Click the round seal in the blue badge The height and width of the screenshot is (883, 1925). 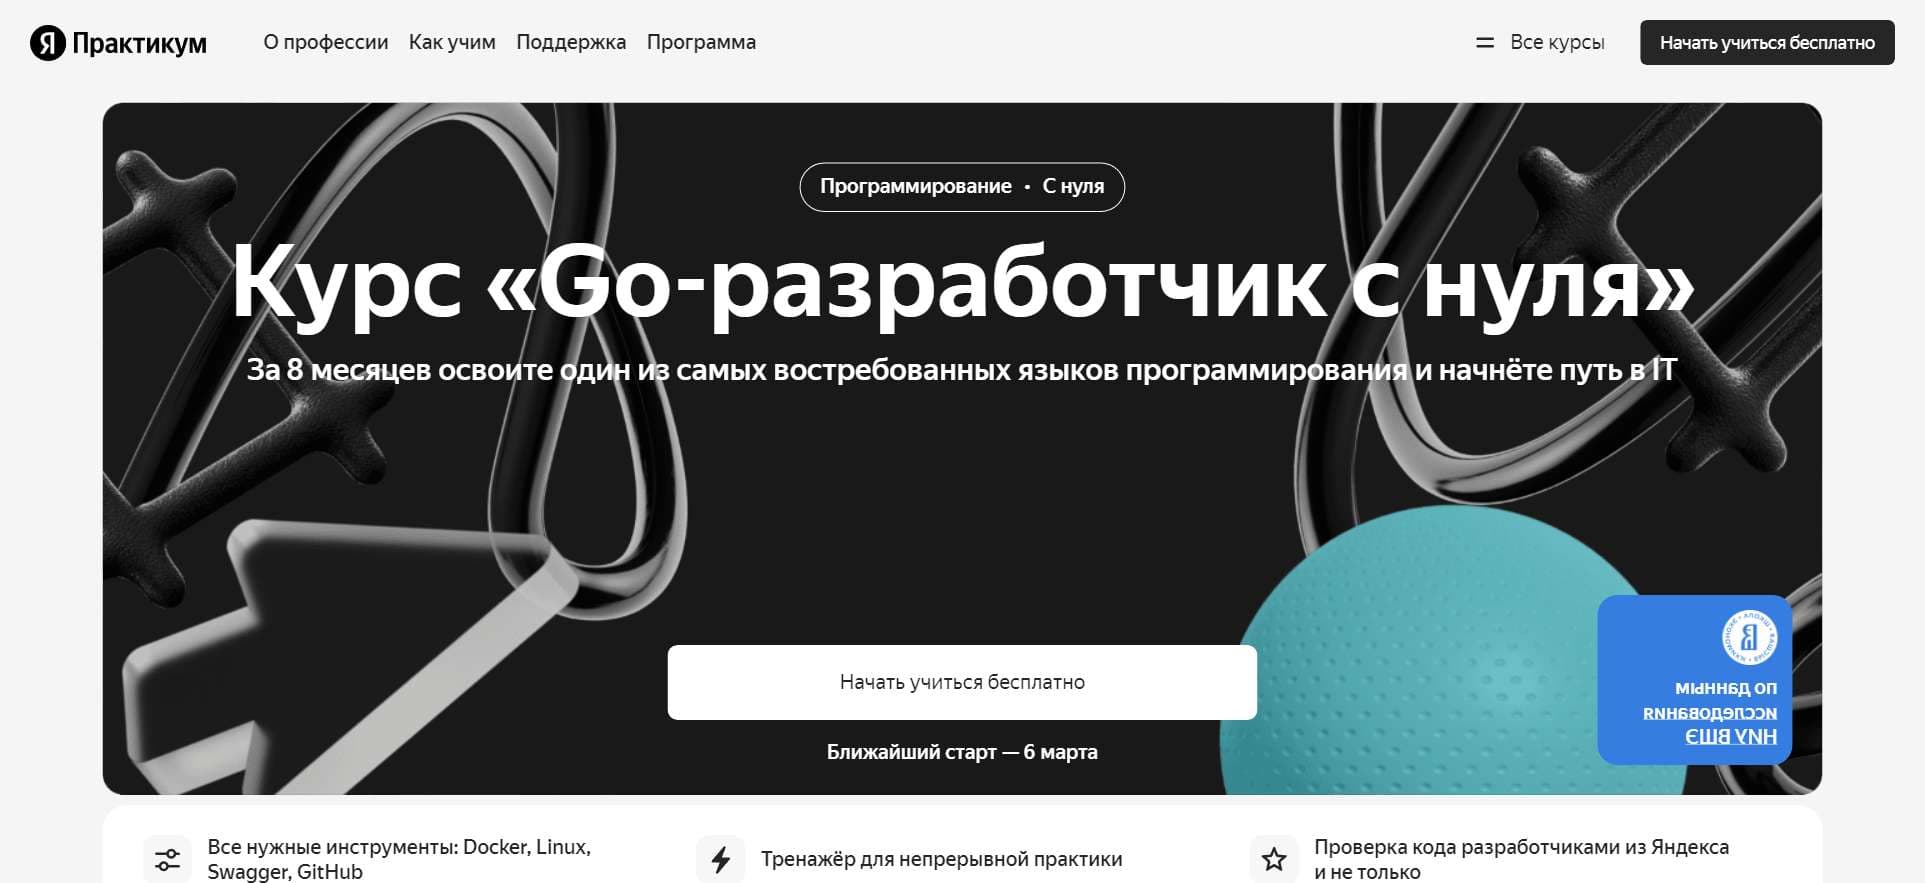[1749, 637]
